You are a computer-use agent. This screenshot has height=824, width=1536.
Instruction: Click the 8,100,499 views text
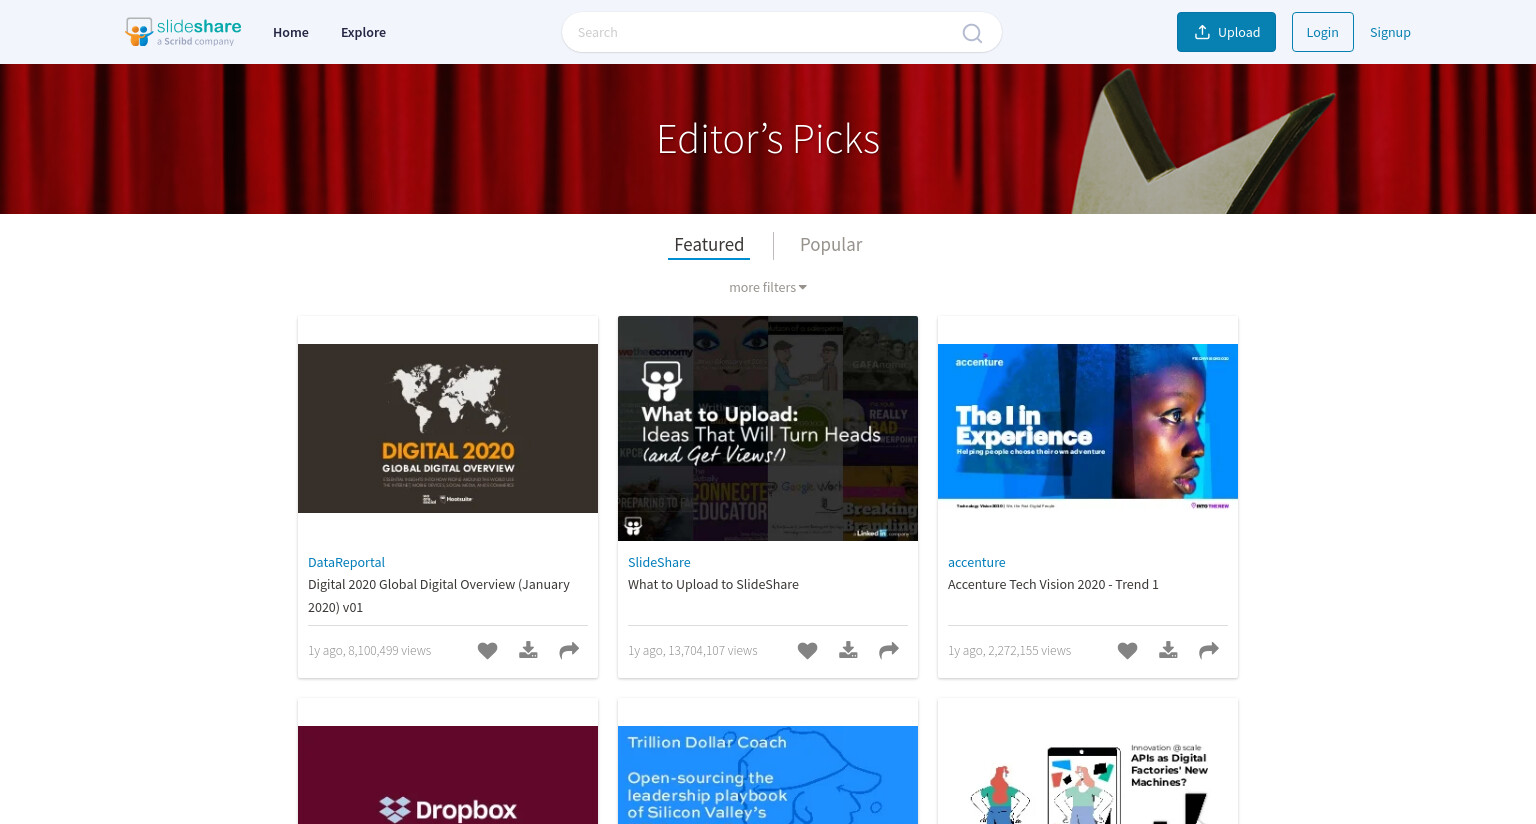coord(389,651)
